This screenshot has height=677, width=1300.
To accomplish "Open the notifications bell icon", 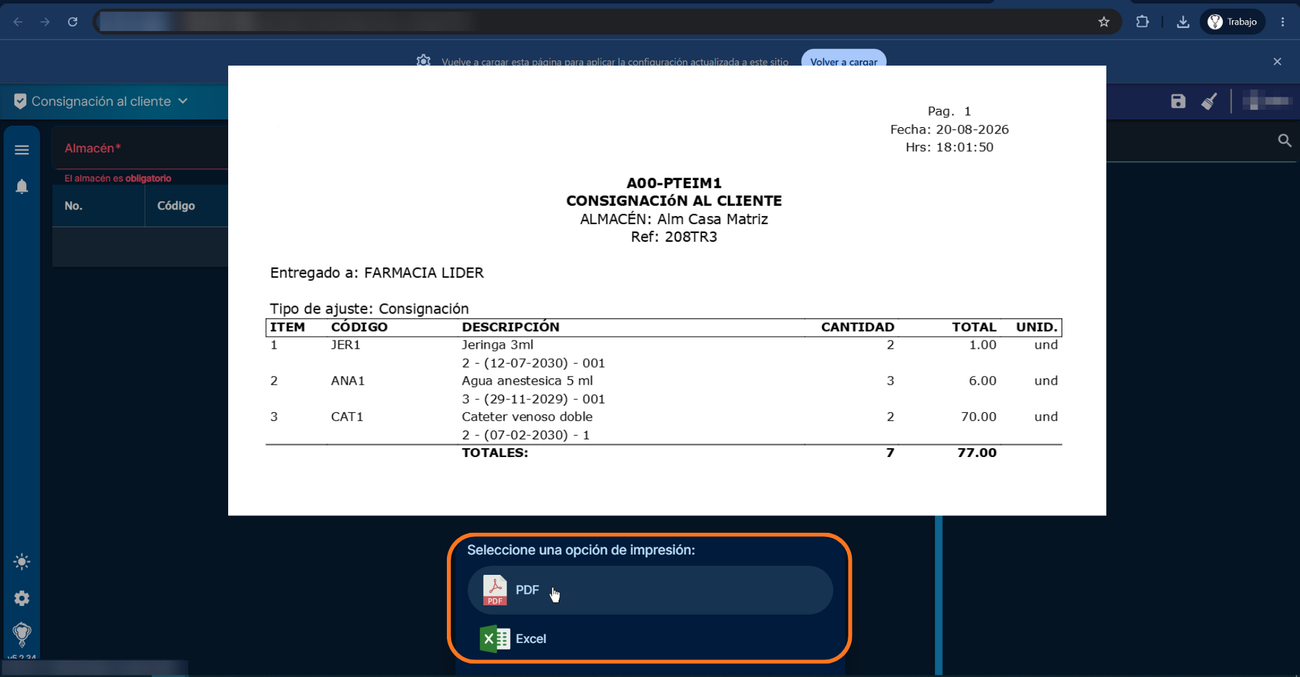I will 22,187.
